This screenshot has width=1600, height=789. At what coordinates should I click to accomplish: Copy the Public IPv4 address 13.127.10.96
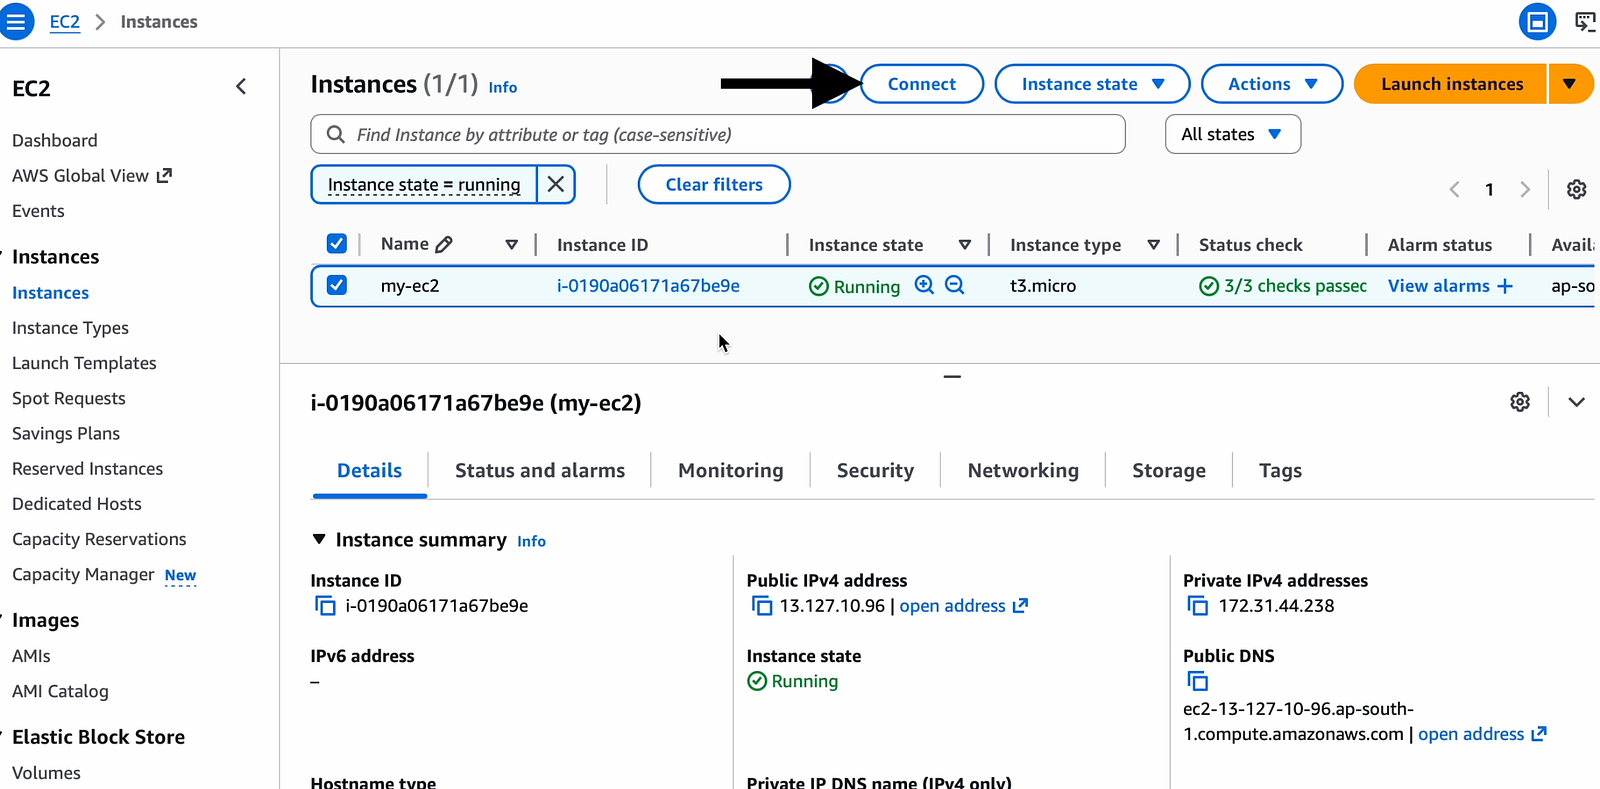(x=762, y=606)
